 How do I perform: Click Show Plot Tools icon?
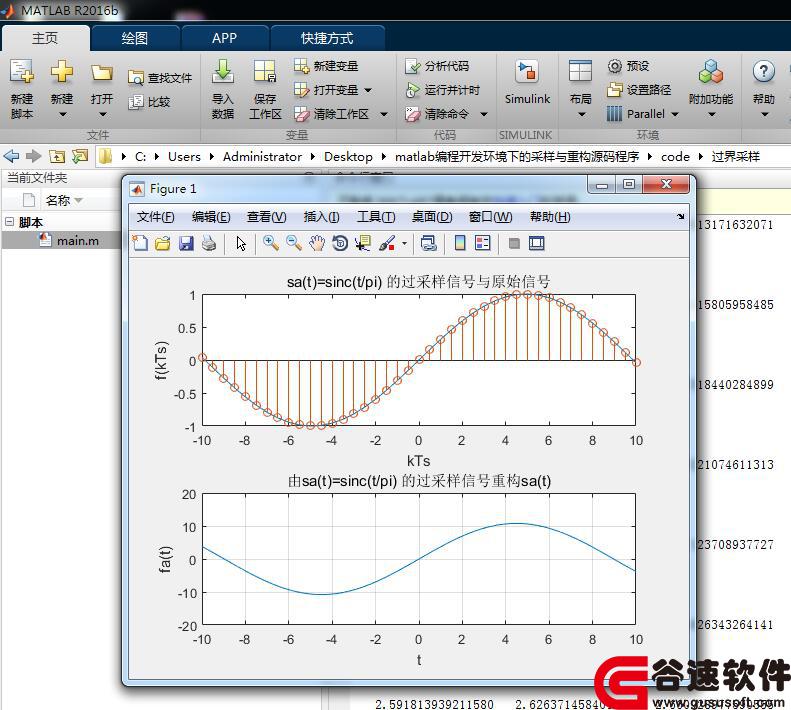(536, 243)
